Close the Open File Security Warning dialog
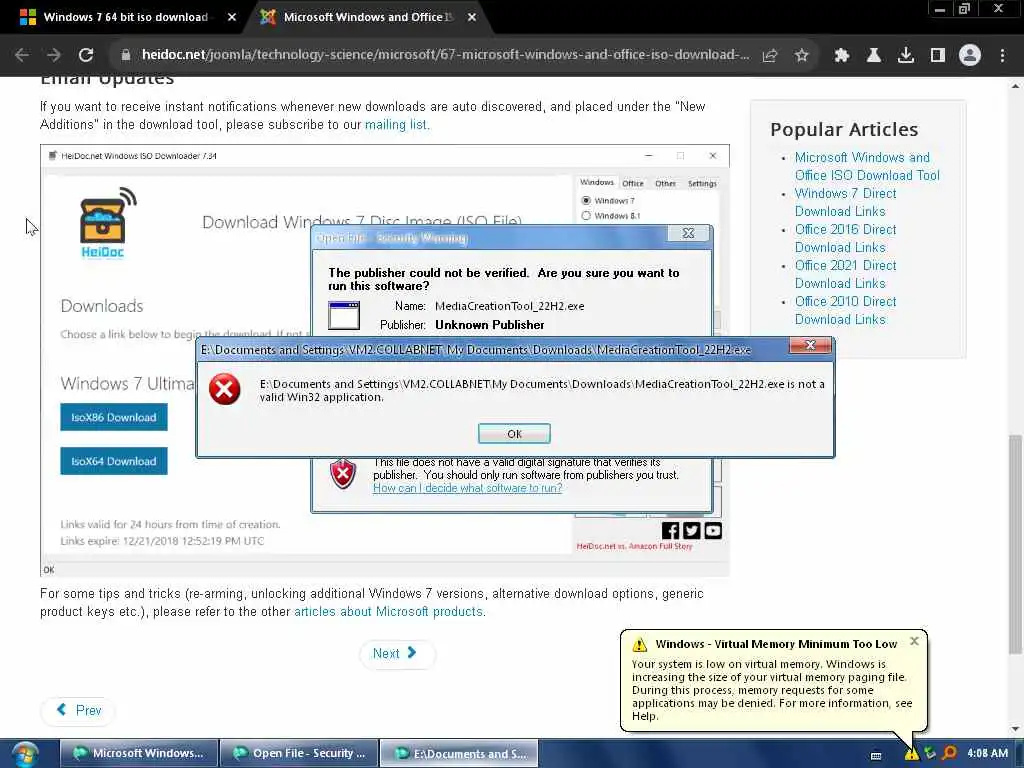Image resolution: width=1024 pixels, height=768 pixels. tap(688, 233)
